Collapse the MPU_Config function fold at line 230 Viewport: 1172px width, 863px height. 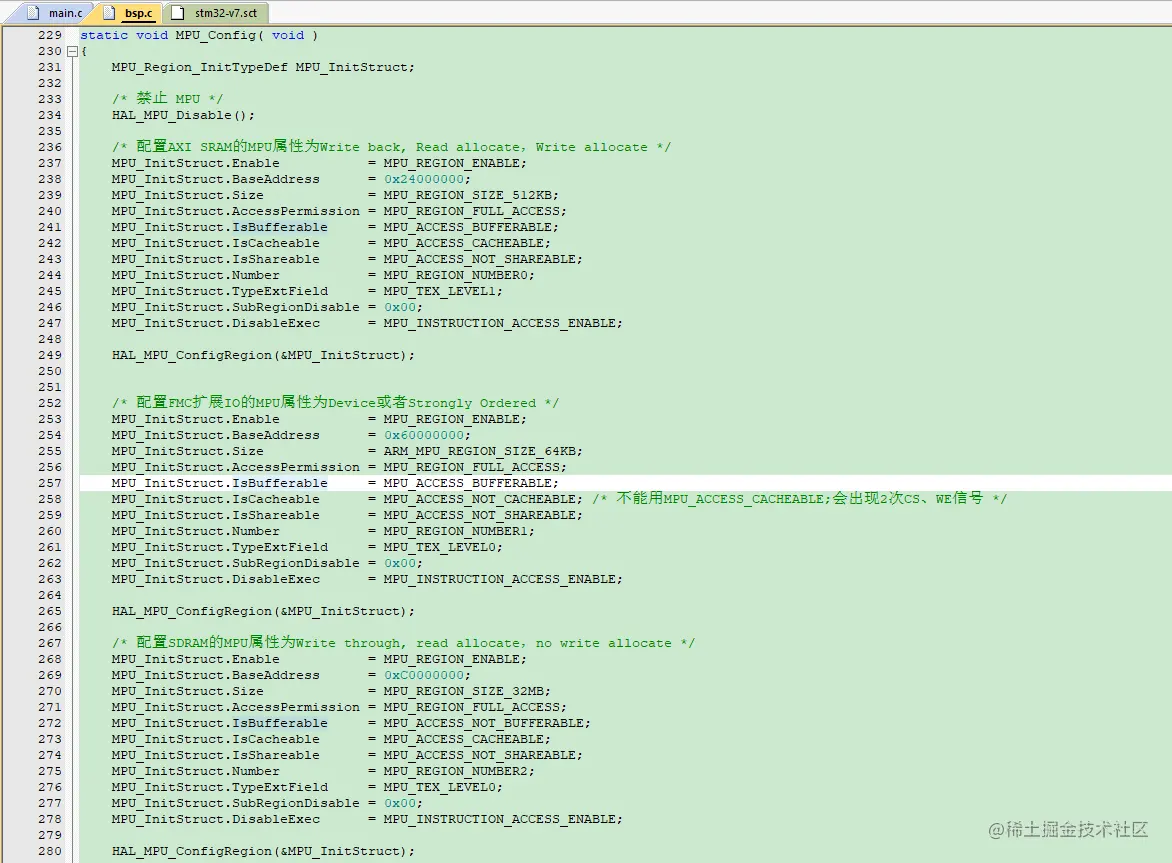coord(73,52)
